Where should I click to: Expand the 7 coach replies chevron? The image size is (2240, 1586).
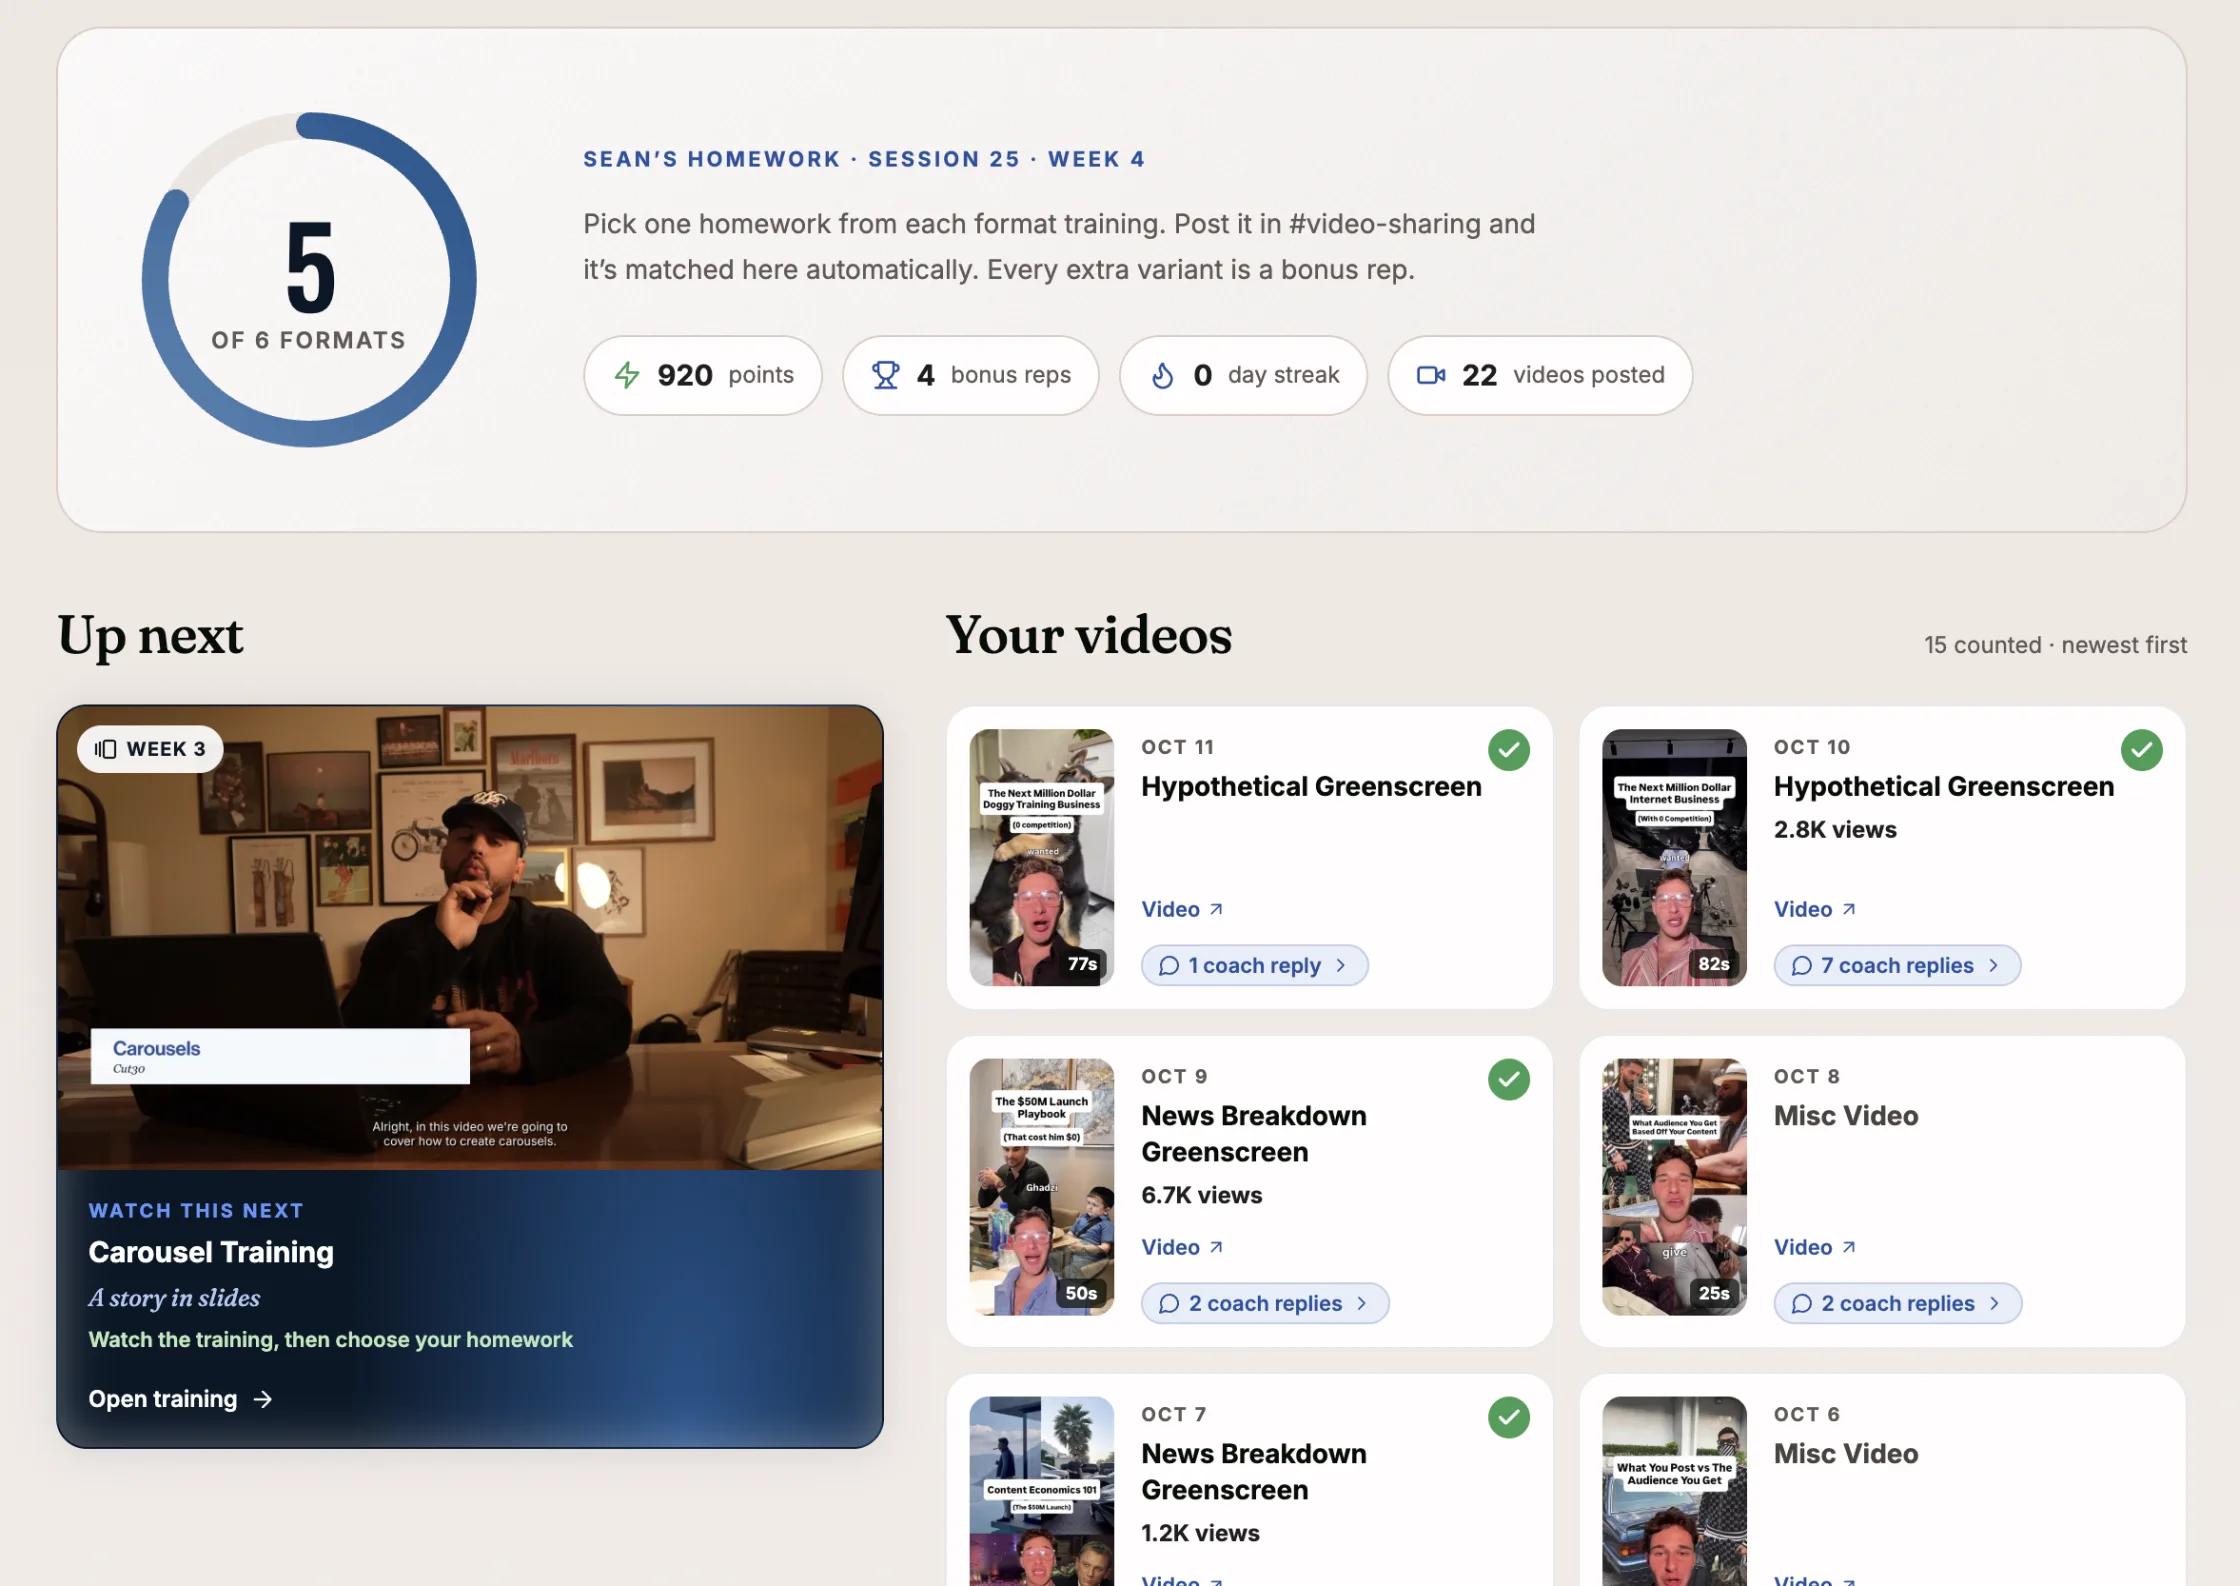pos(1994,966)
